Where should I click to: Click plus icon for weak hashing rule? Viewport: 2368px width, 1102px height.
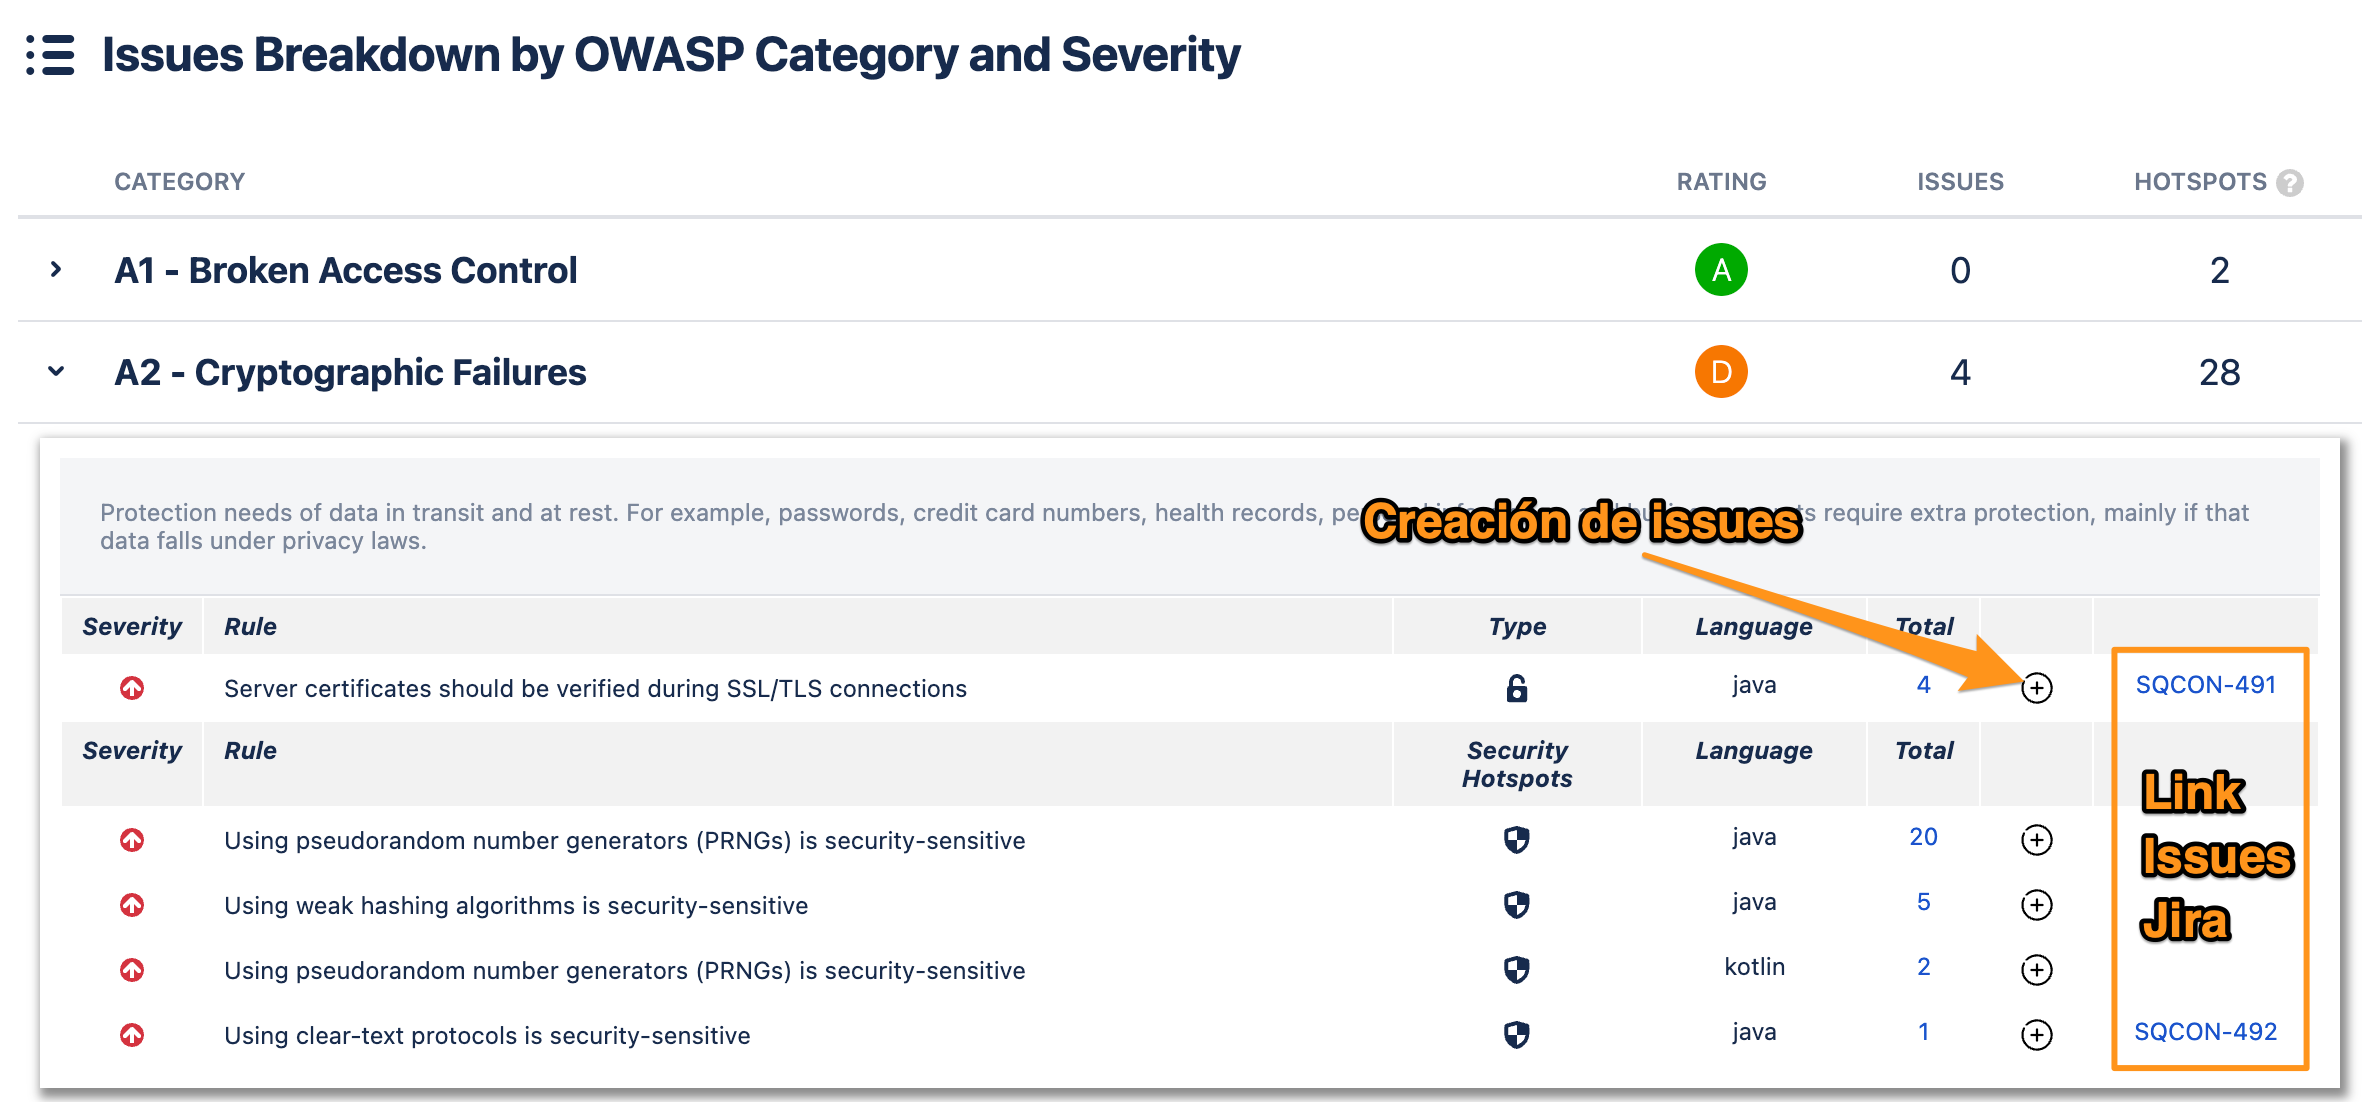tap(2037, 905)
